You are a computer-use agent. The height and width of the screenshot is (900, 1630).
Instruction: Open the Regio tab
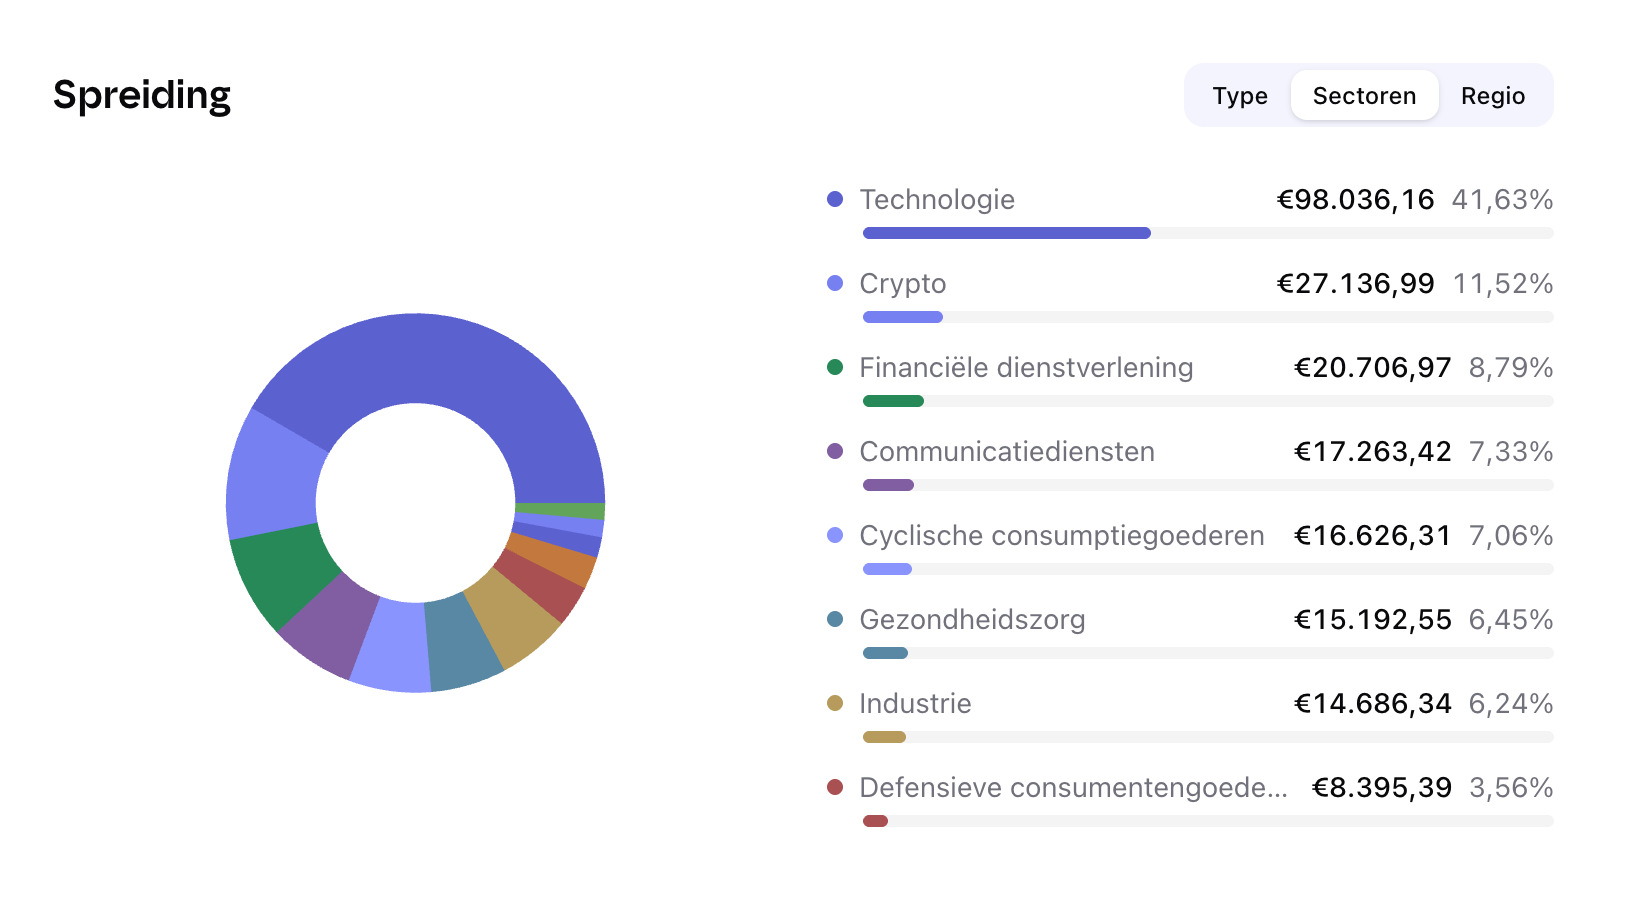(x=1492, y=96)
